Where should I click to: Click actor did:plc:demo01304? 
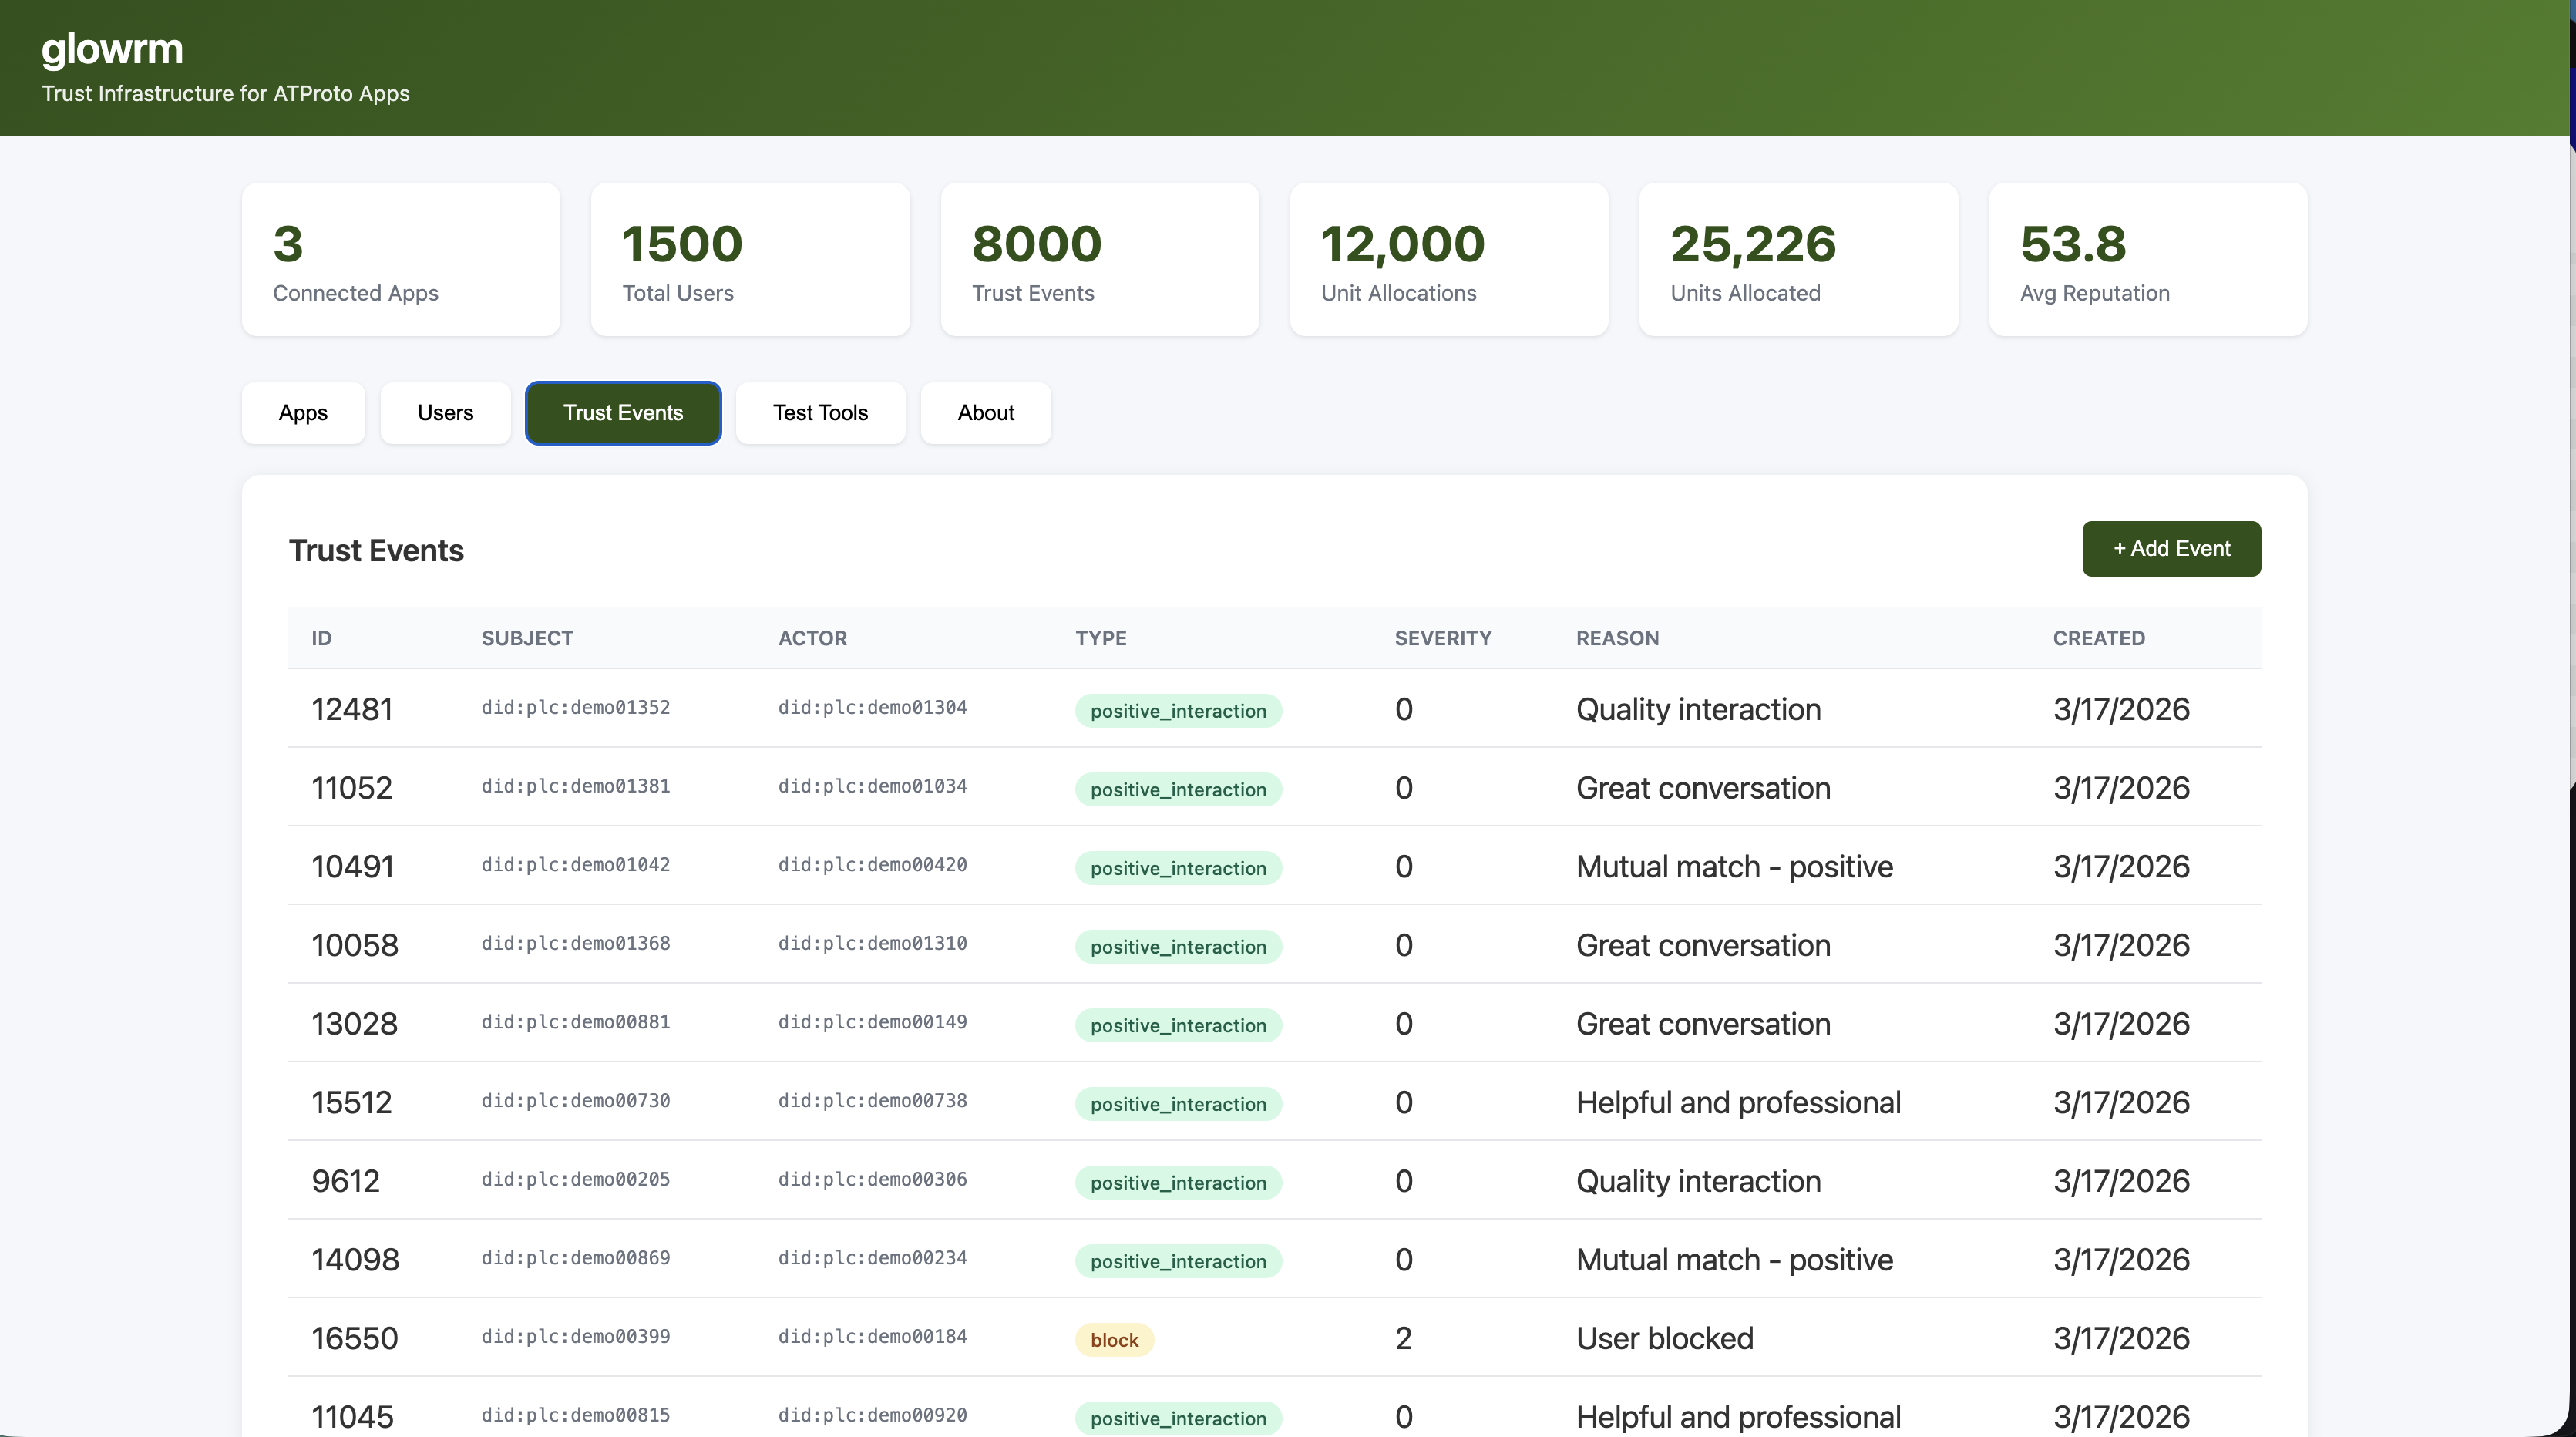873,708
